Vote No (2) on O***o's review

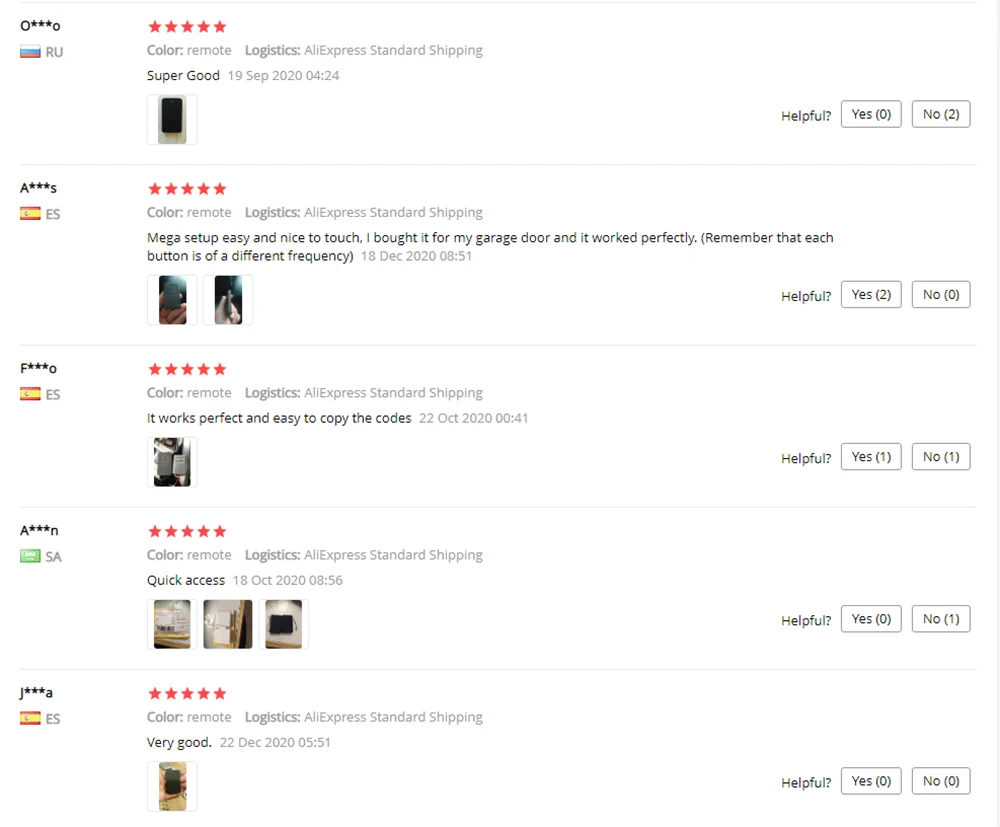pos(941,114)
